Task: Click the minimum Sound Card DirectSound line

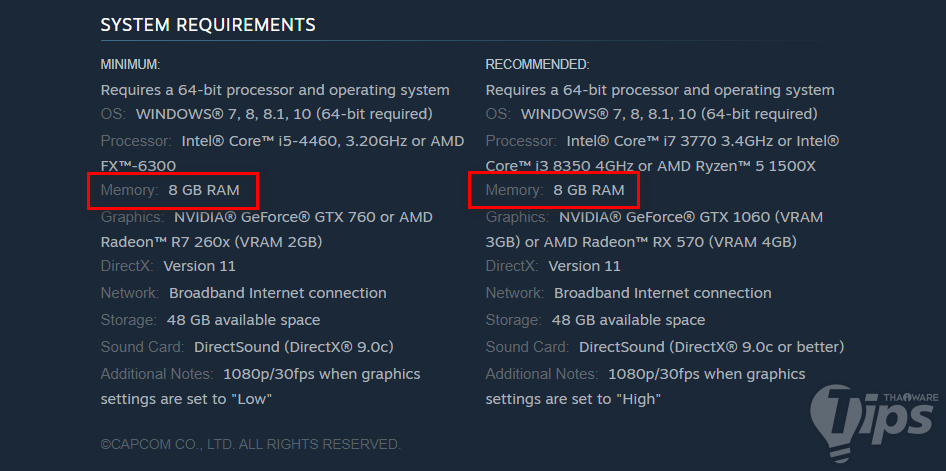Action: (x=293, y=347)
